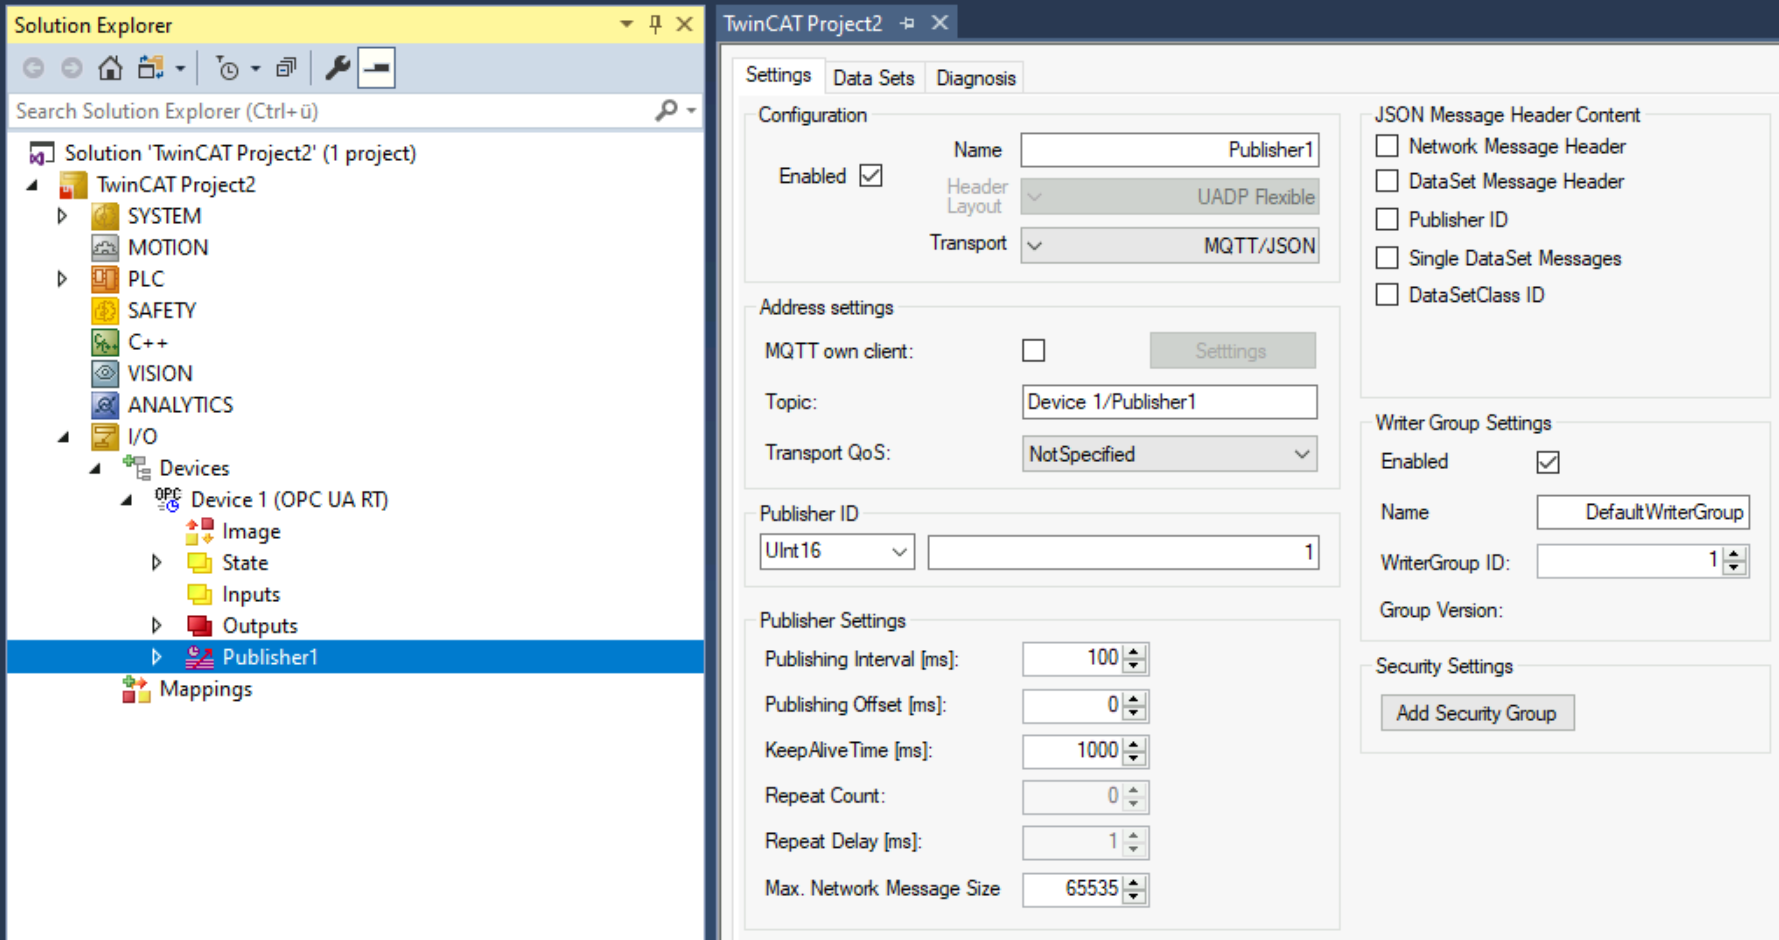Toggle the Configuration Enabled checkbox

click(x=871, y=176)
